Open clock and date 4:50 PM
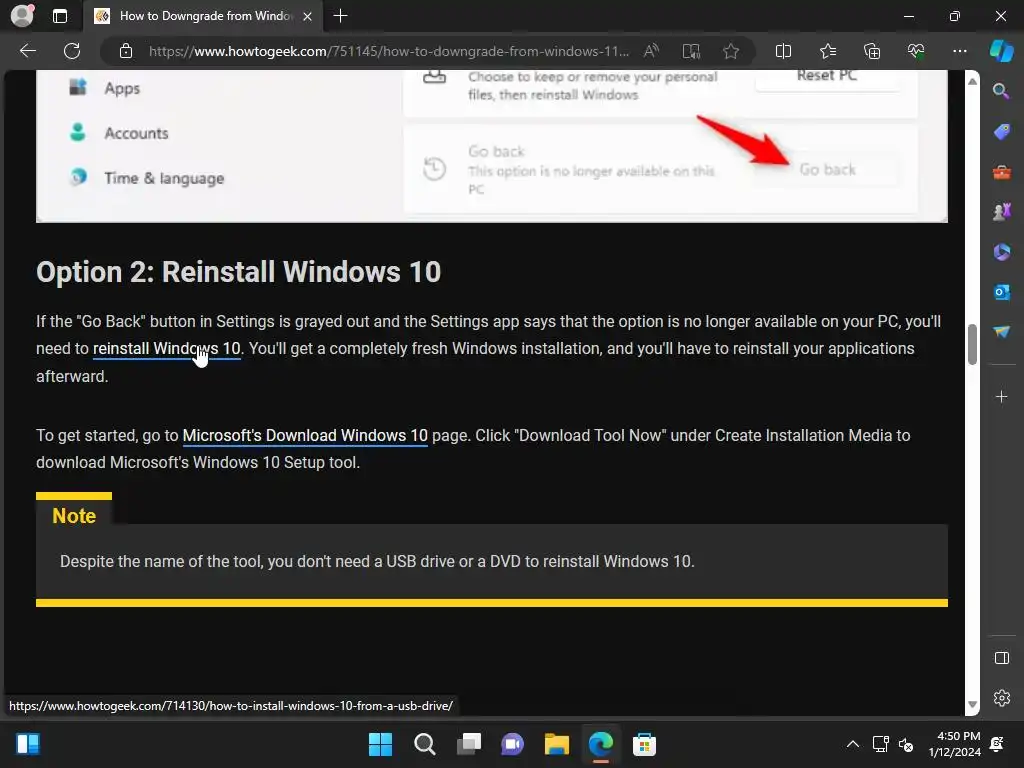Viewport: 1024px width, 768px height. tap(954, 744)
